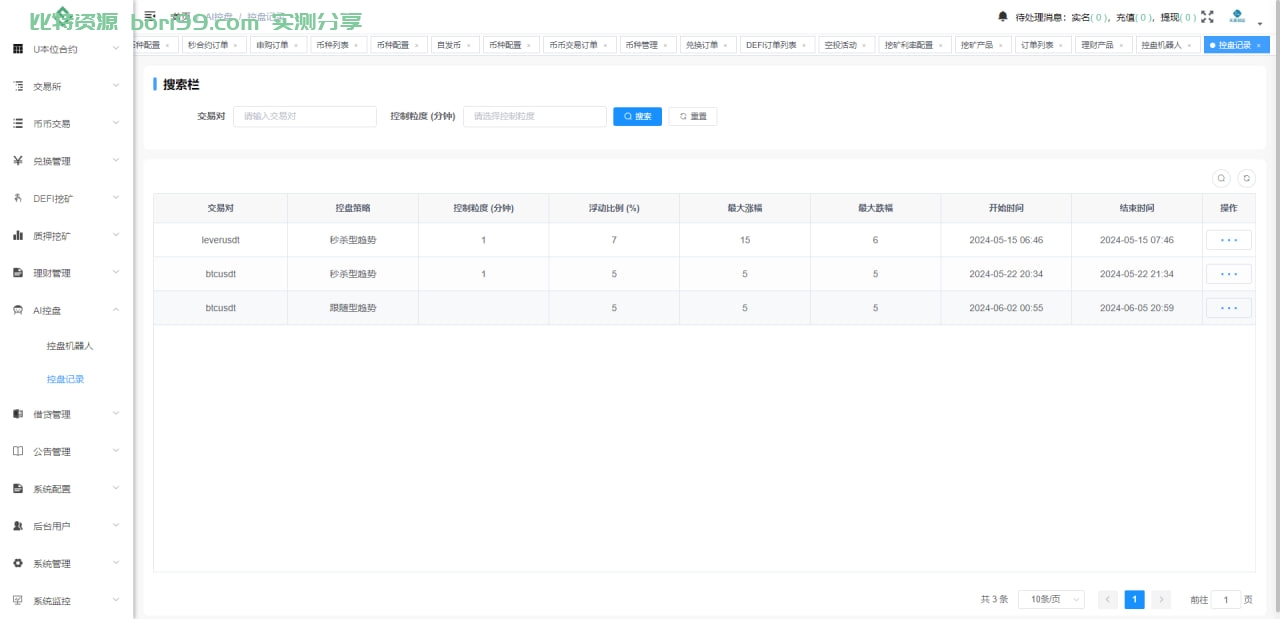
Task: Click the blue 搜索 button
Action: coord(638,116)
